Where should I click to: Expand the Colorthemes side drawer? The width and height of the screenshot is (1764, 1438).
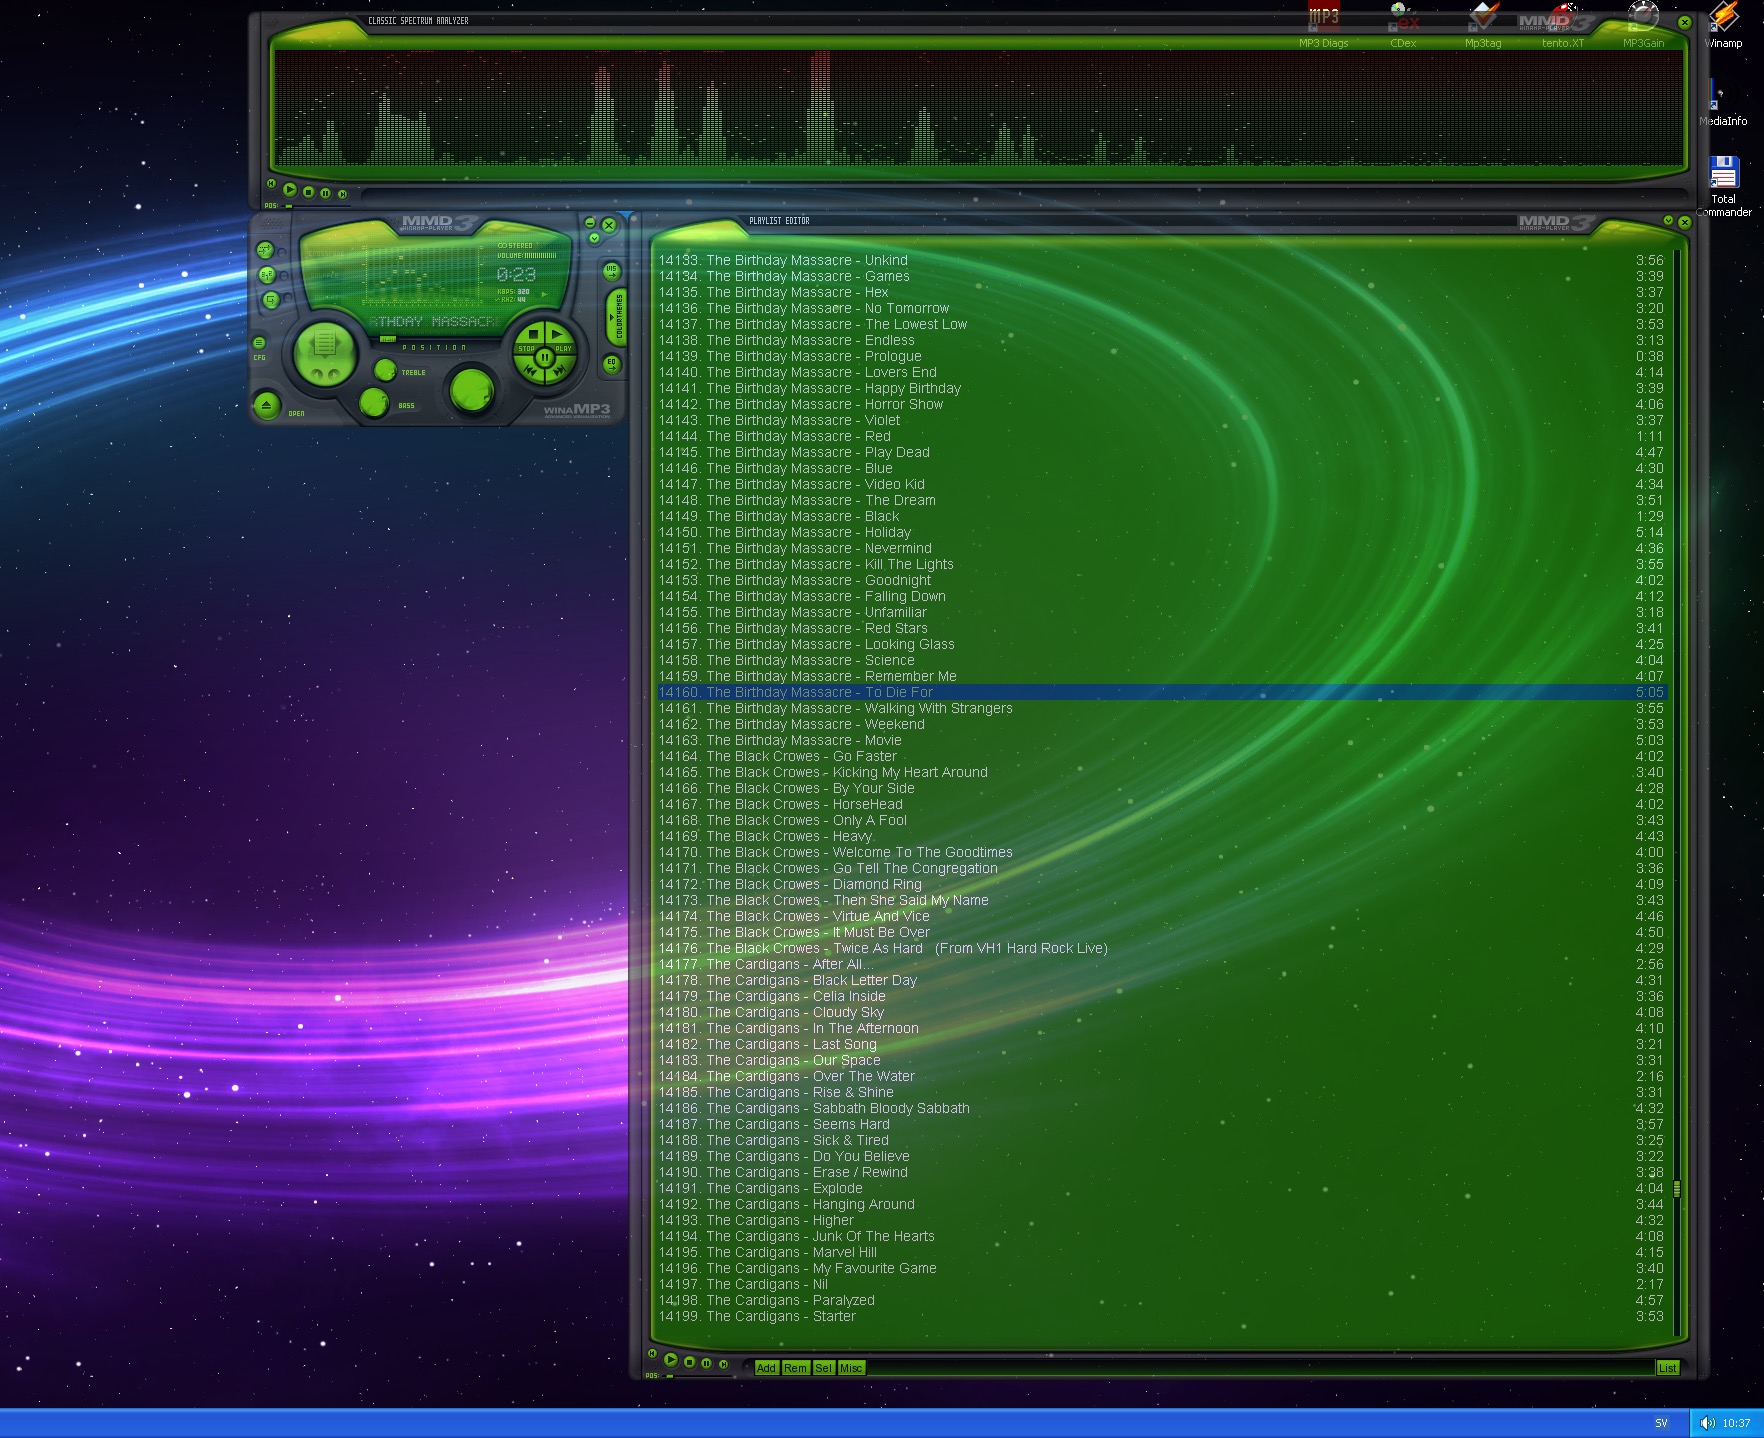(618, 318)
